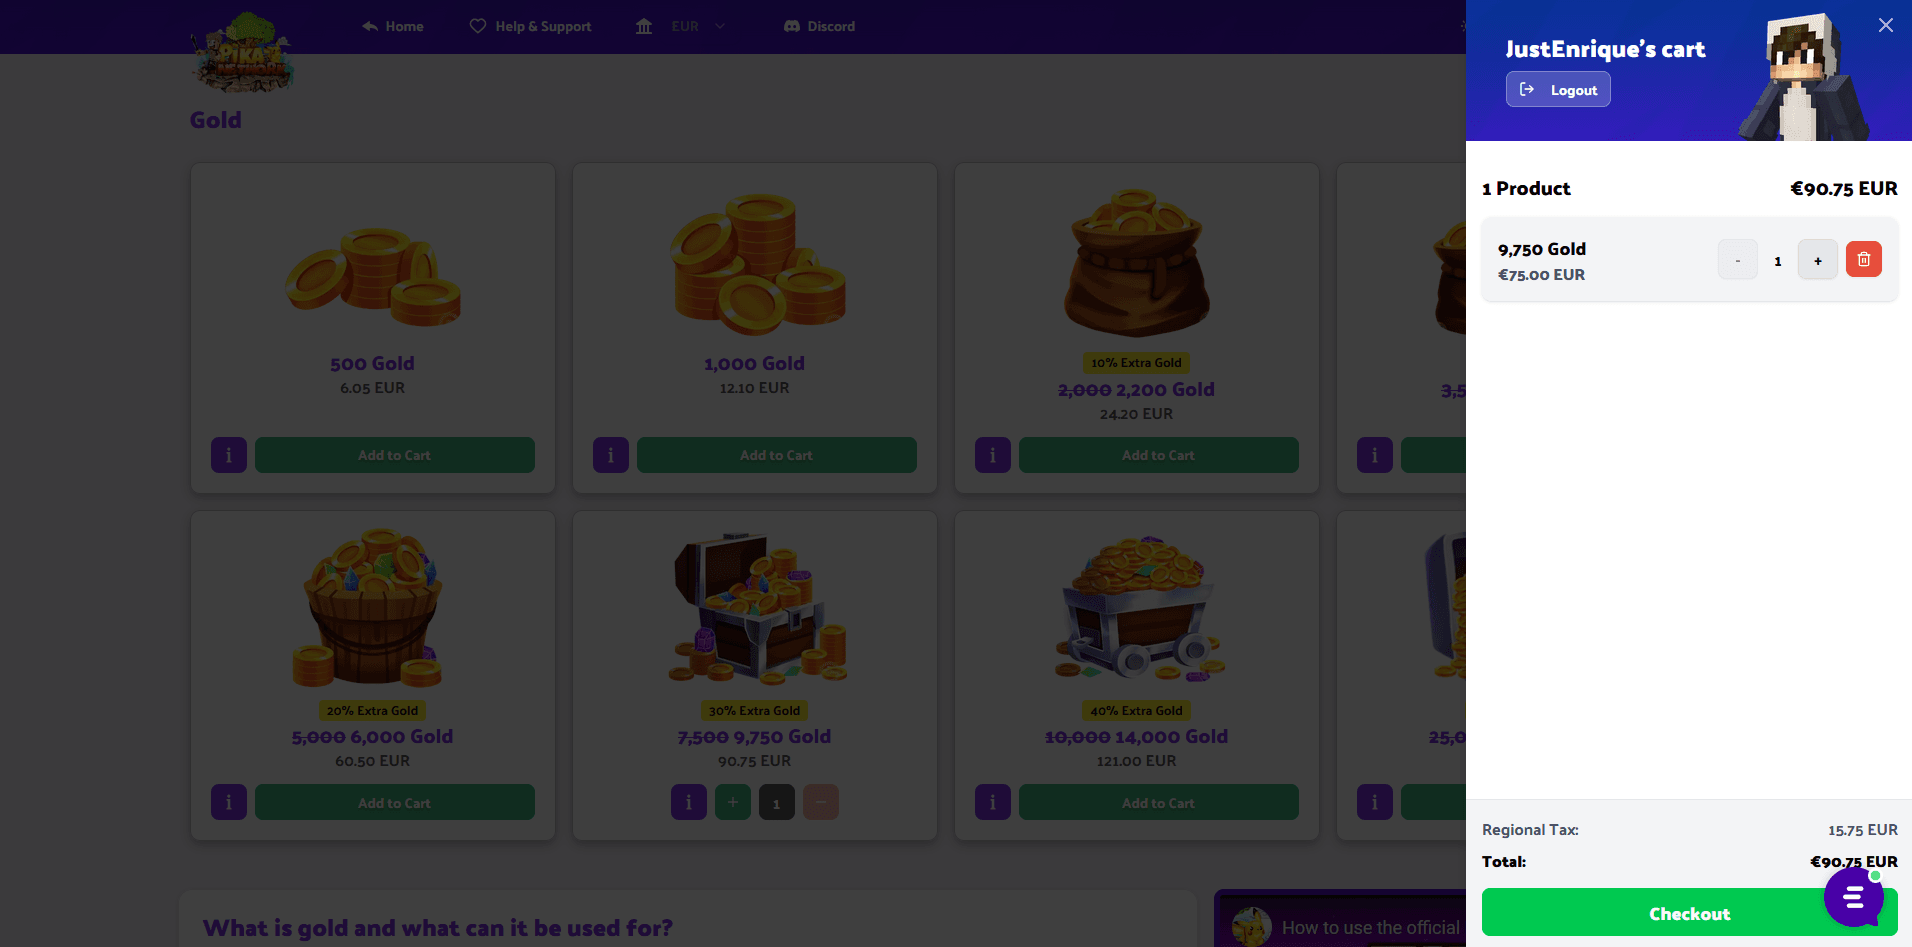This screenshot has height=947, width=1912.
Task: Go to Home in the top navigation
Action: click(393, 26)
